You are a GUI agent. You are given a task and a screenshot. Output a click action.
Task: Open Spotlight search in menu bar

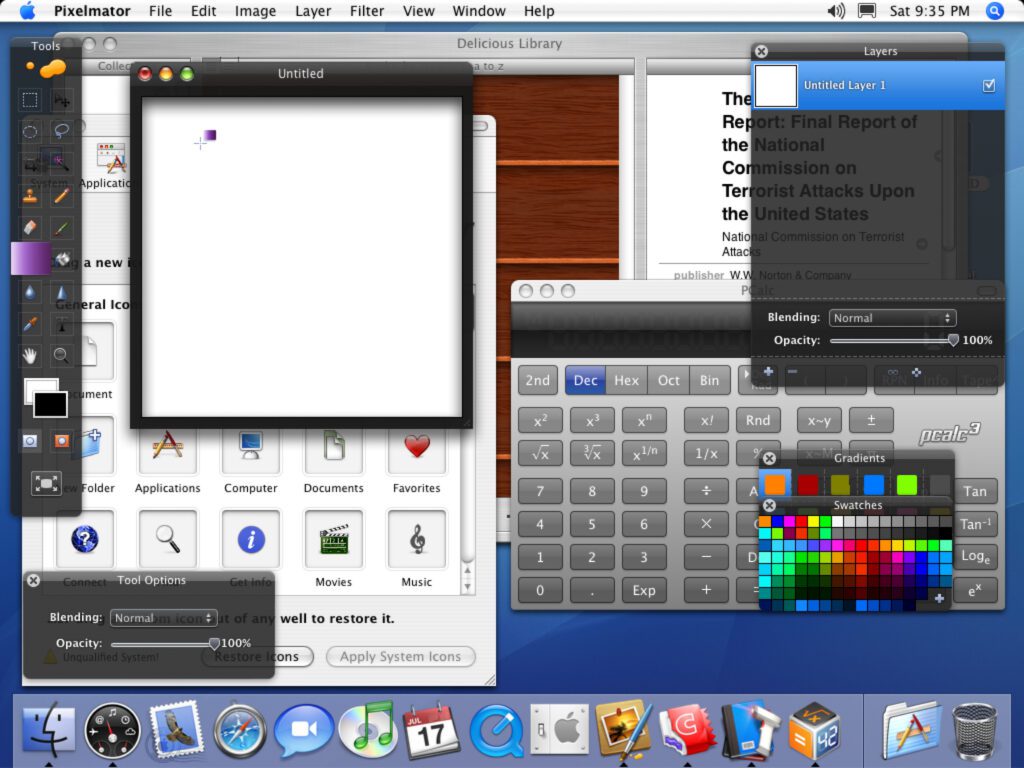click(x=994, y=11)
